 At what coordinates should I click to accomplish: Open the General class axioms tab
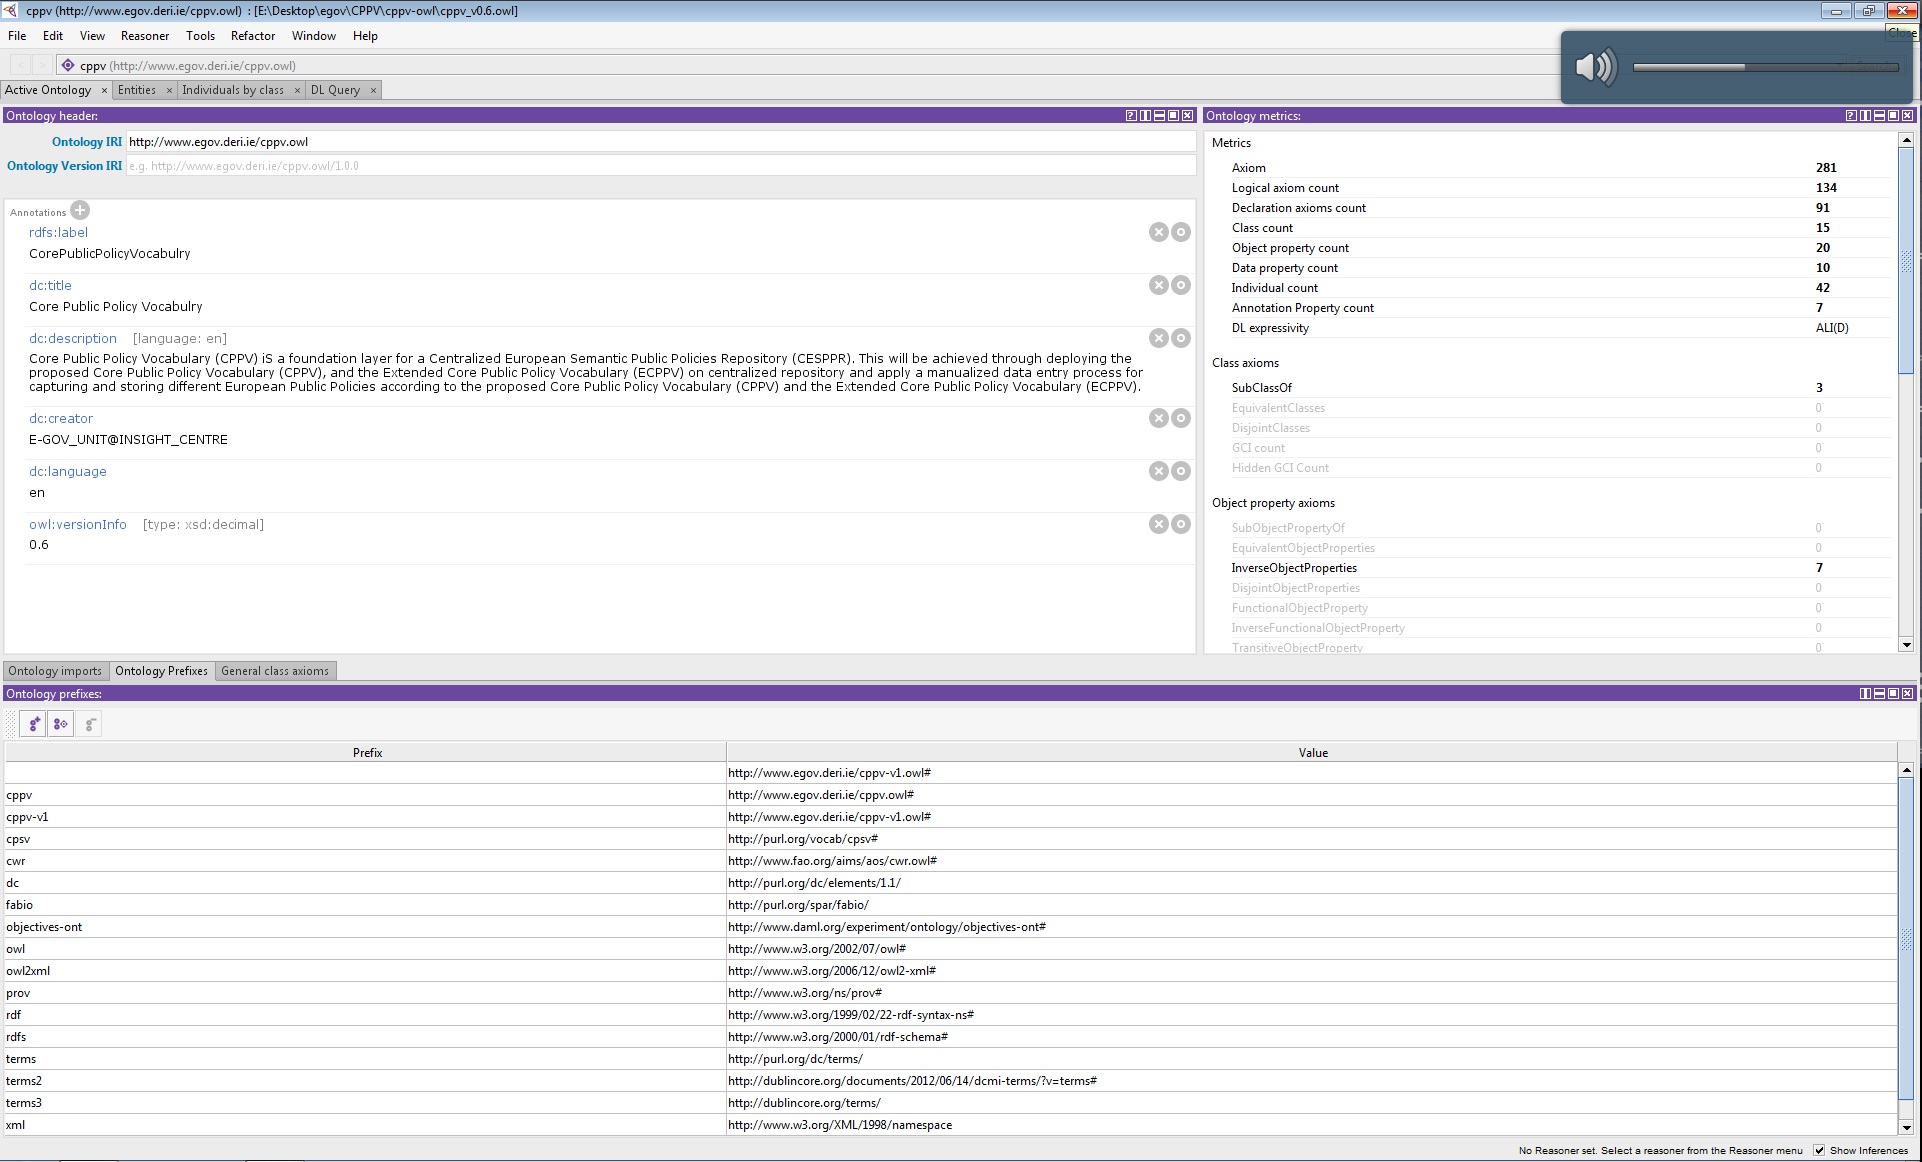coord(274,671)
